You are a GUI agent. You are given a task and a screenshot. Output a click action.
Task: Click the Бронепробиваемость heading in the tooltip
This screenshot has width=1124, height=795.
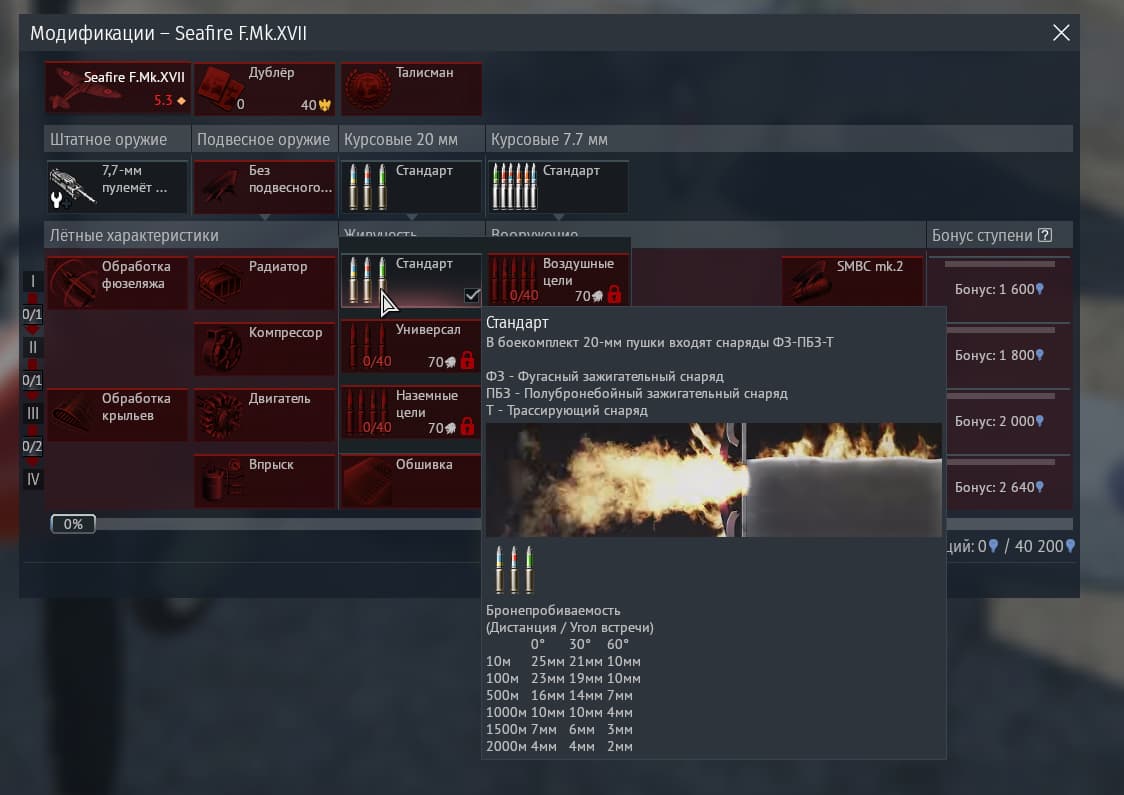coord(553,611)
